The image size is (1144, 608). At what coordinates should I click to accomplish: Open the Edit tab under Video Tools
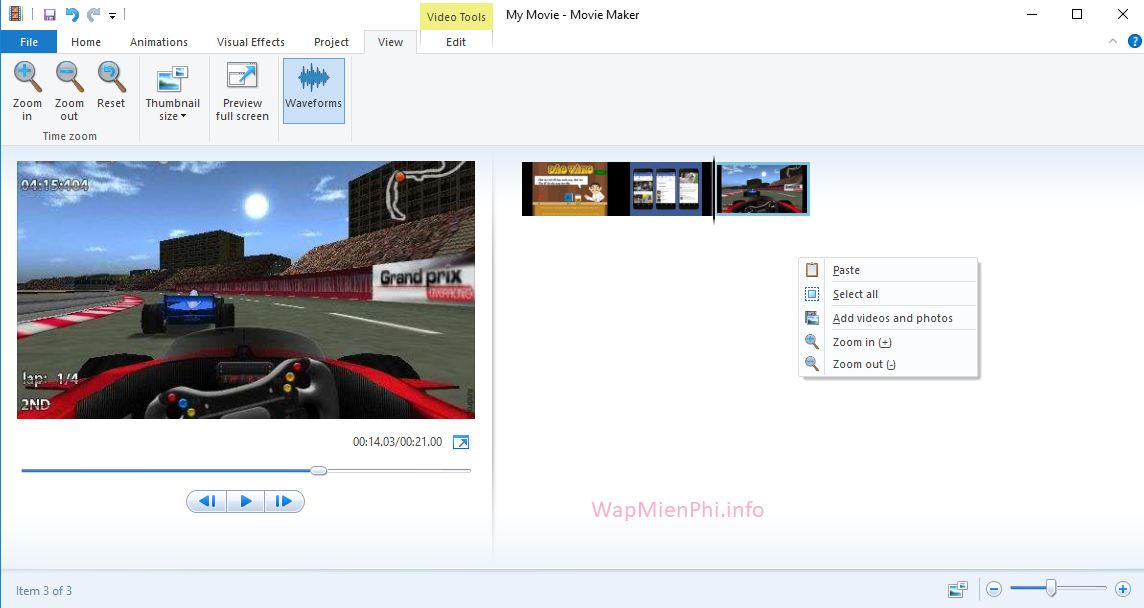pos(456,42)
